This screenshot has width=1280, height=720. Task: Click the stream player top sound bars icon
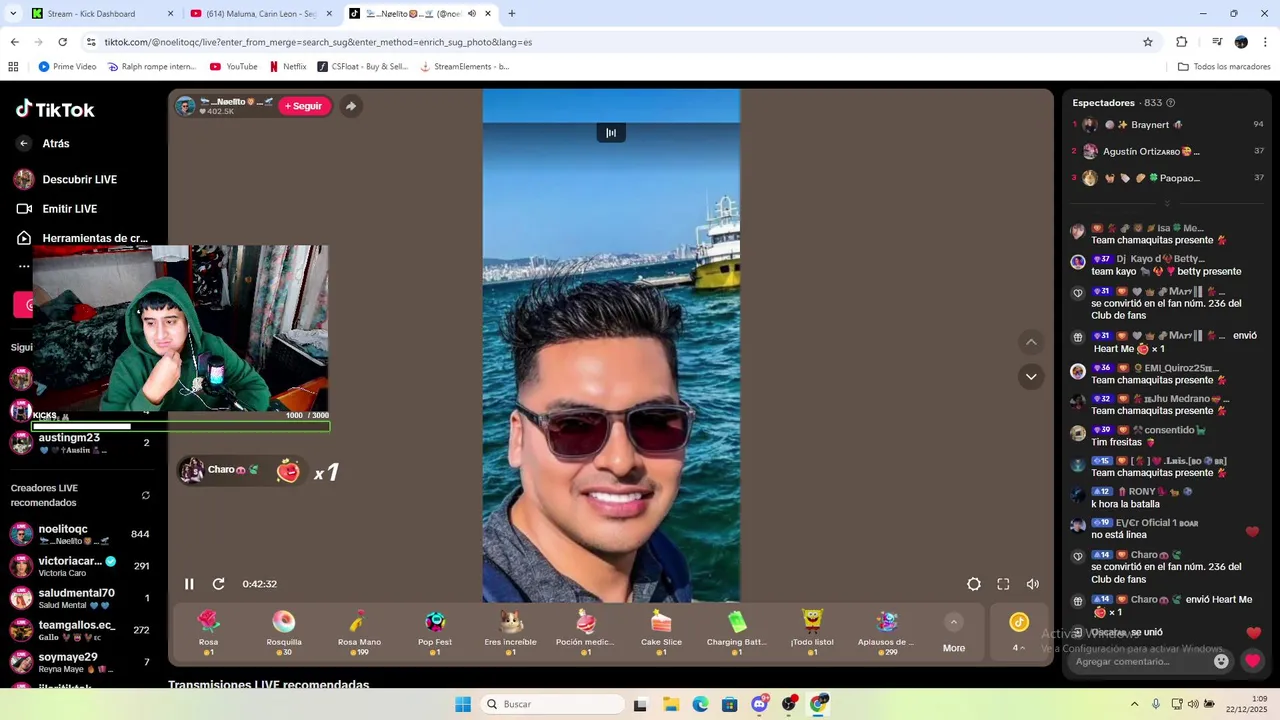pos(611,133)
